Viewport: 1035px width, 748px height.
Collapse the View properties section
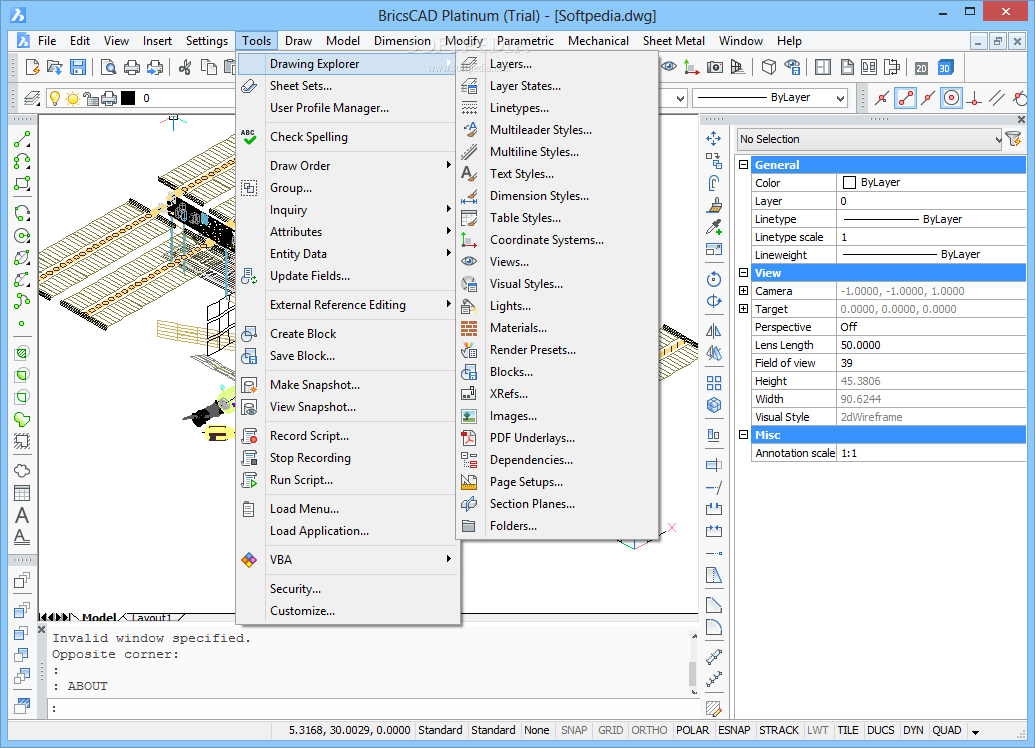point(743,273)
